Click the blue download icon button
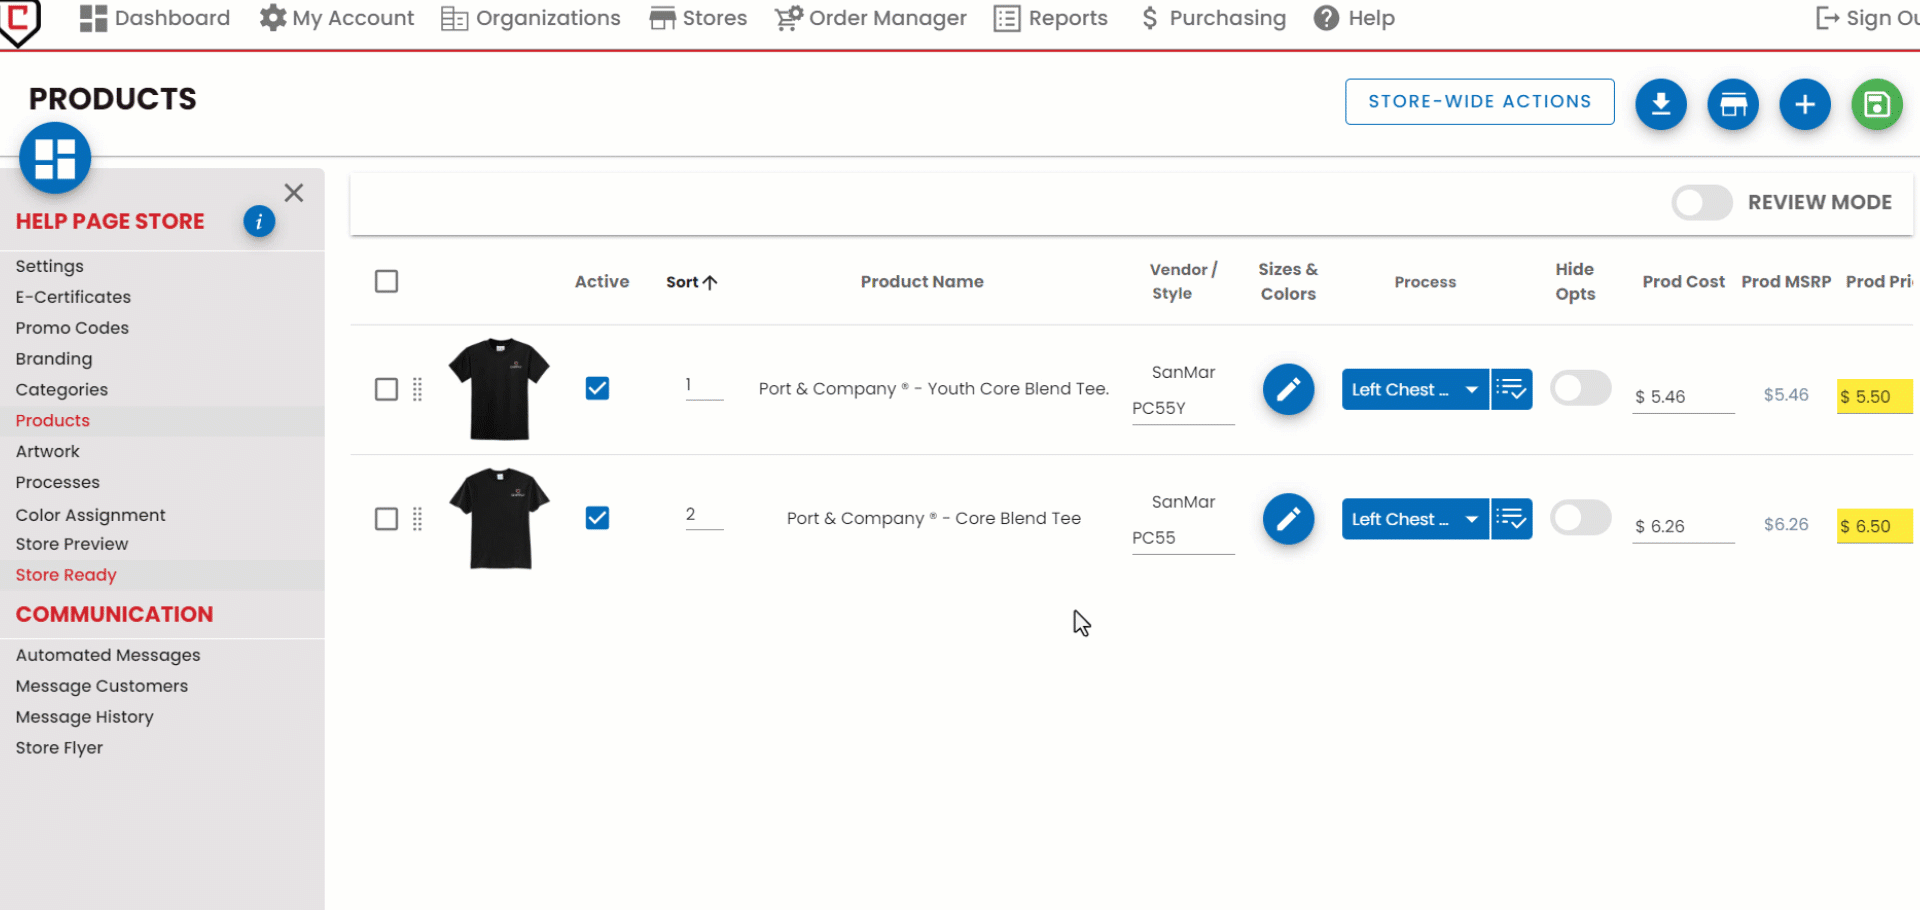This screenshot has height=910, width=1920. 1660,104
